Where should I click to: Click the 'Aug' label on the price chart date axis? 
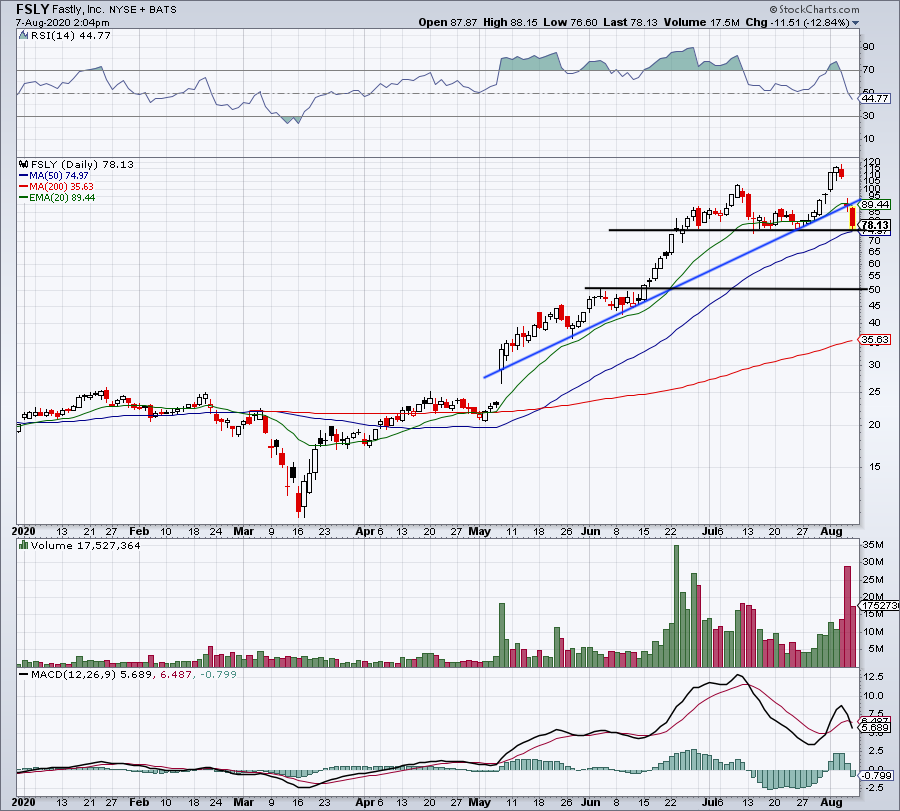coord(831,531)
